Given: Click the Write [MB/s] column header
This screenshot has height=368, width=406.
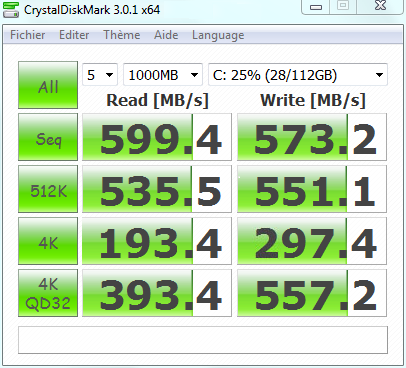Looking at the screenshot, I should (313, 100).
